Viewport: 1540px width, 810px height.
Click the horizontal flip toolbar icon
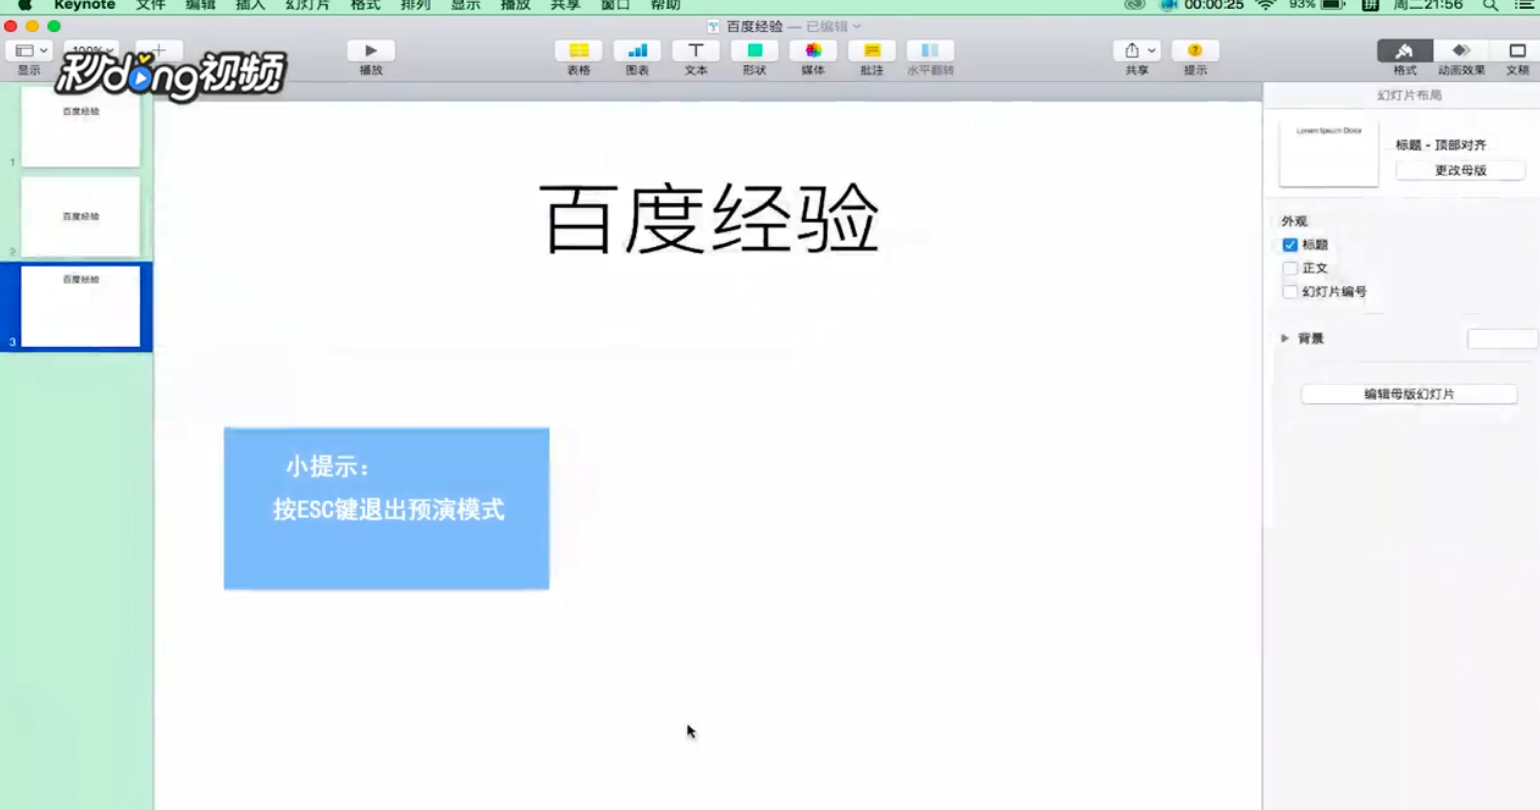tap(930, 51)
